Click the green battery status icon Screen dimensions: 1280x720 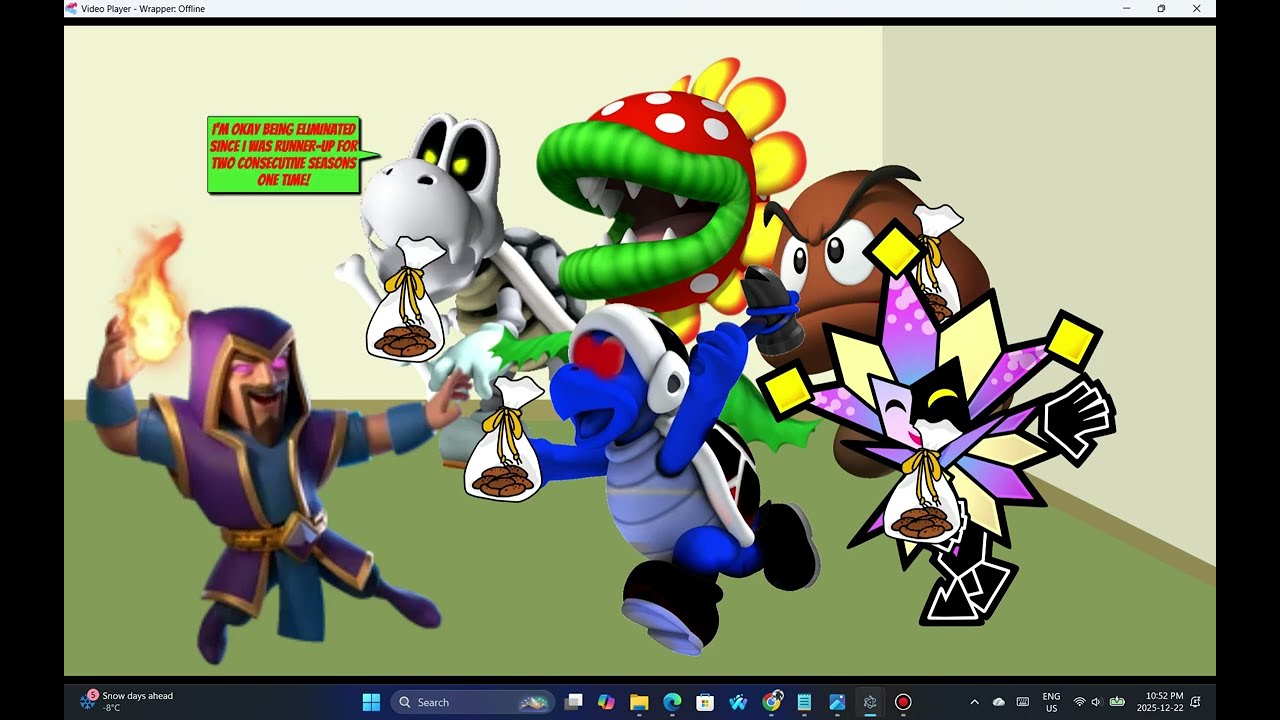click(1117, 702)
